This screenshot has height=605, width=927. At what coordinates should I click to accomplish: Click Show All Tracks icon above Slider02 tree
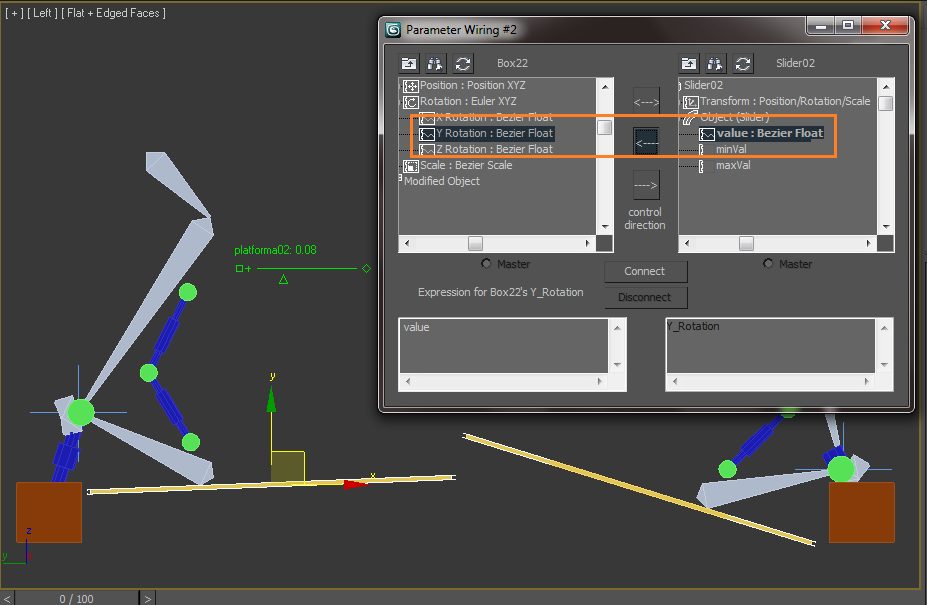pyautogui.click(x=689, y=63)
